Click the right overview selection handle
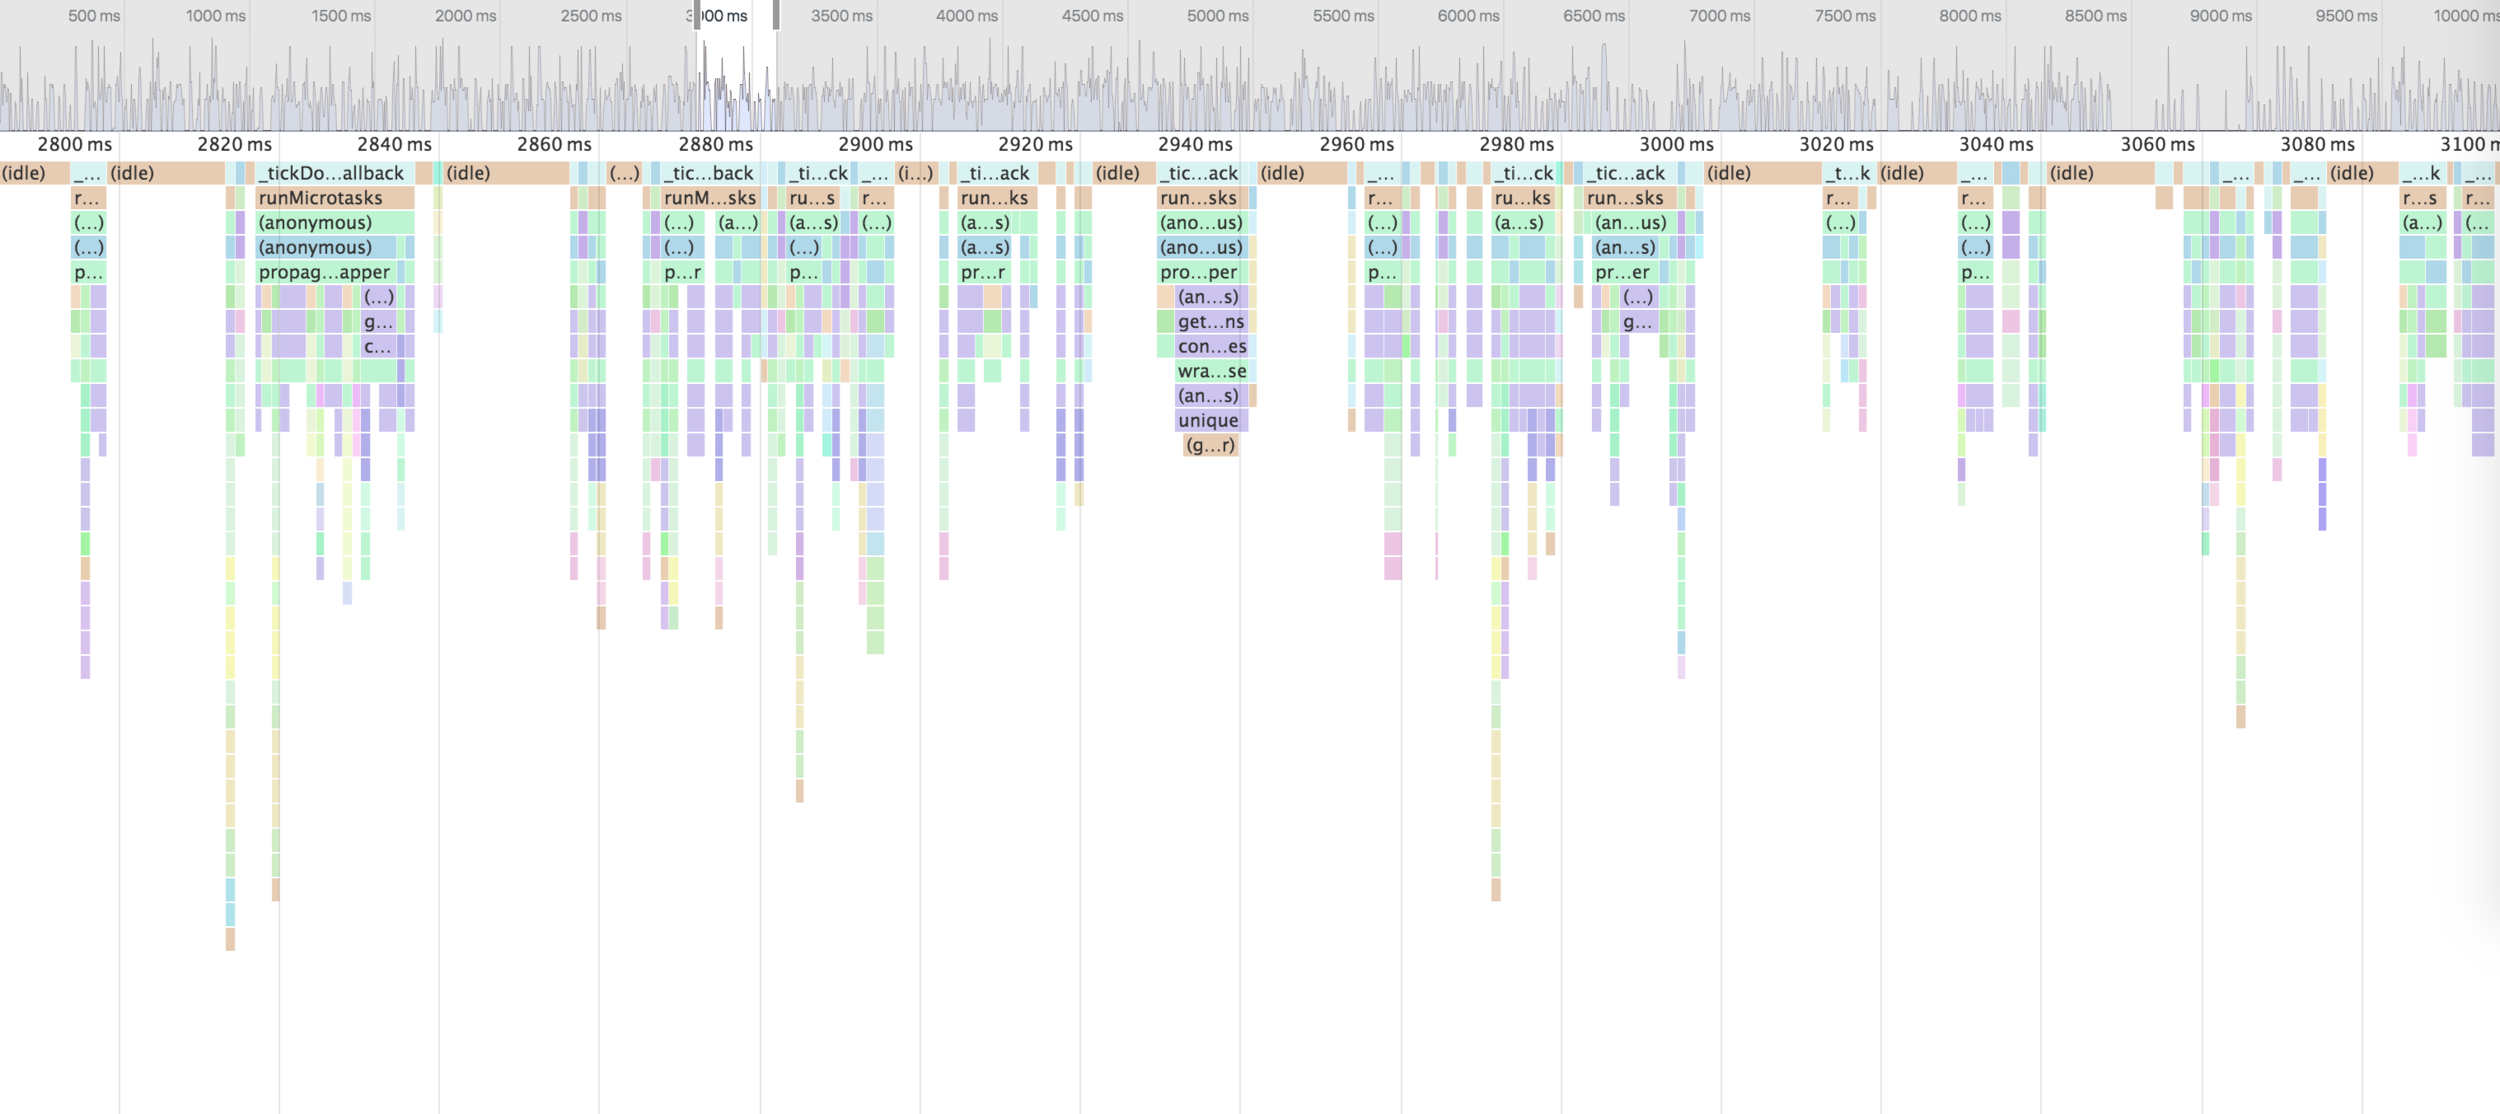2500x1114 pixels. (x=776, y=15)
